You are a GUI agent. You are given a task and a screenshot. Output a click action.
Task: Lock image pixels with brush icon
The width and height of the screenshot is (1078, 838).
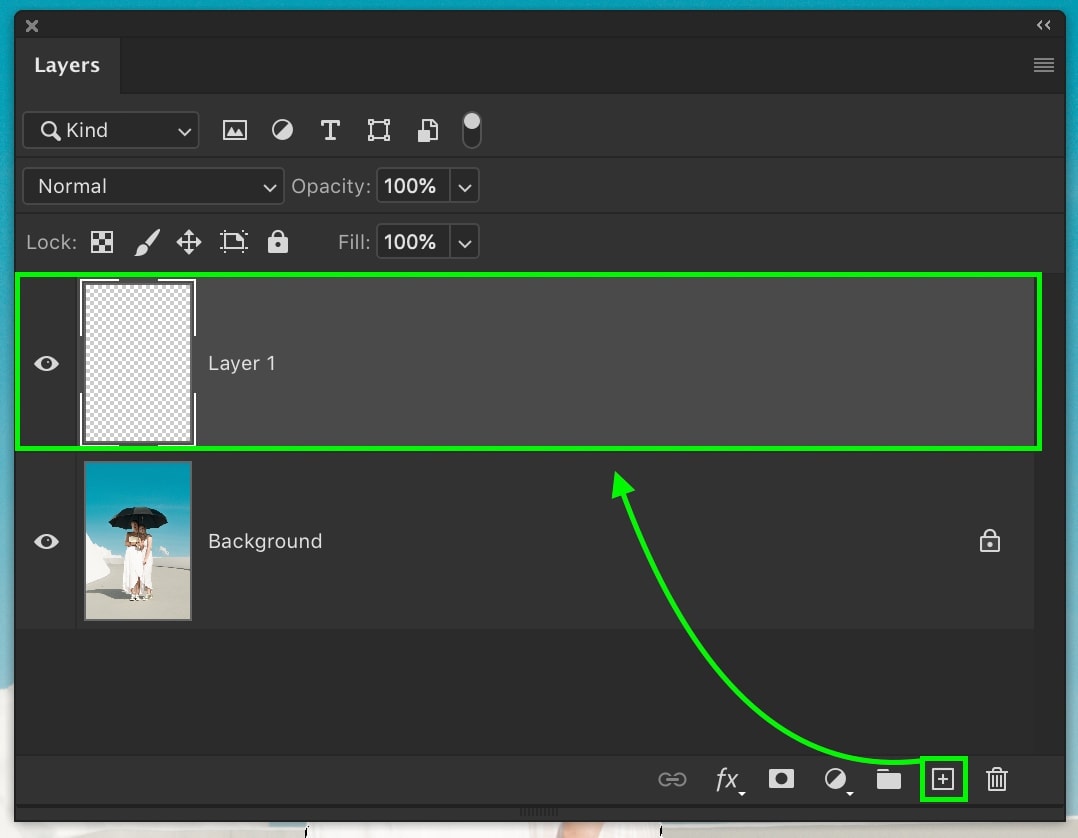(146, 242)
